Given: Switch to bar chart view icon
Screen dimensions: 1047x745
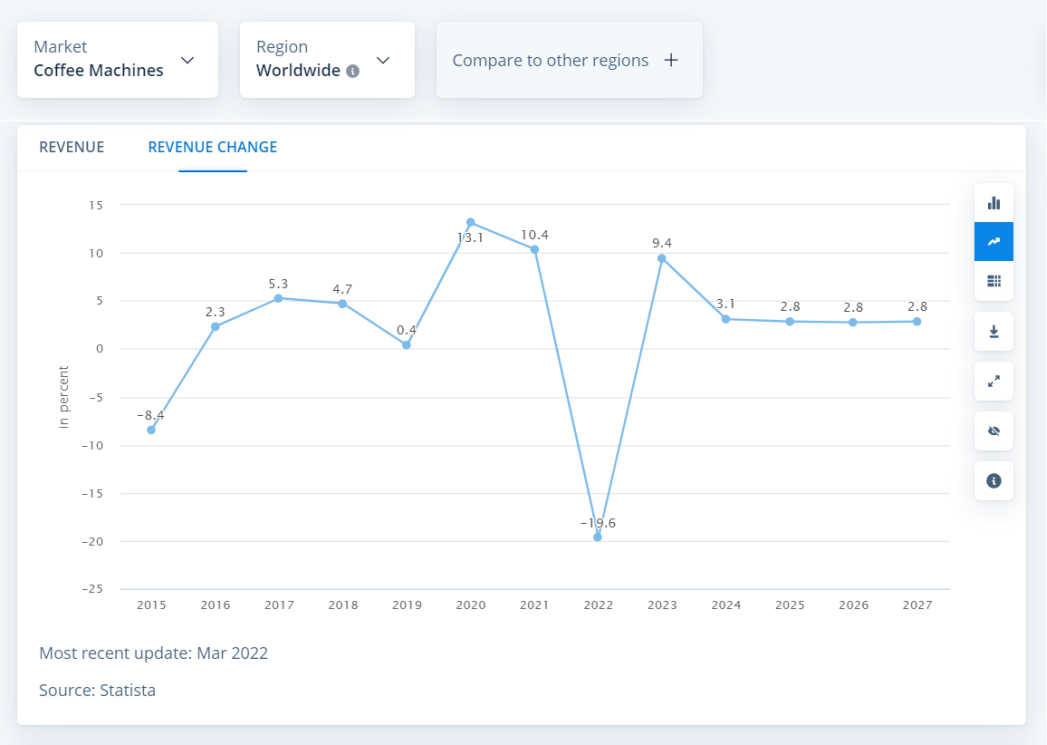Looking at the screenshot, I should (x=993, y=203).
